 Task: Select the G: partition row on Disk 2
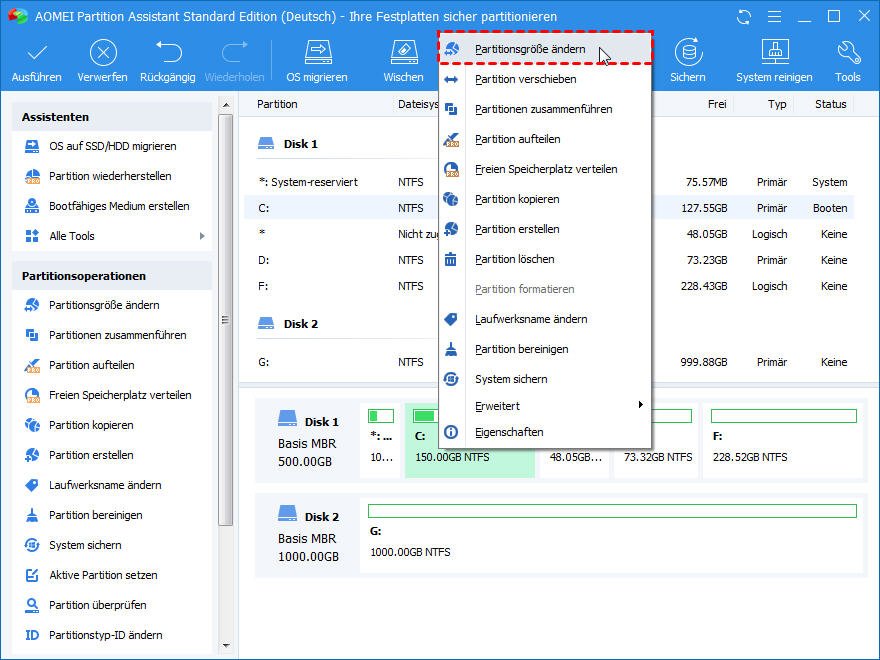pos(549,363)
